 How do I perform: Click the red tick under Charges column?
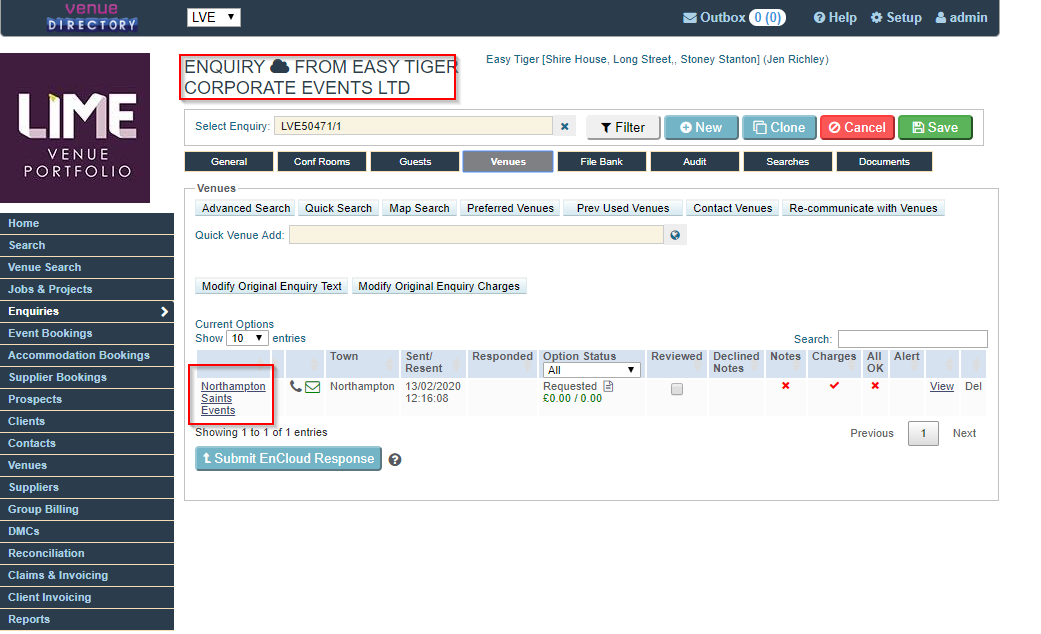click(x=835, y=385)
